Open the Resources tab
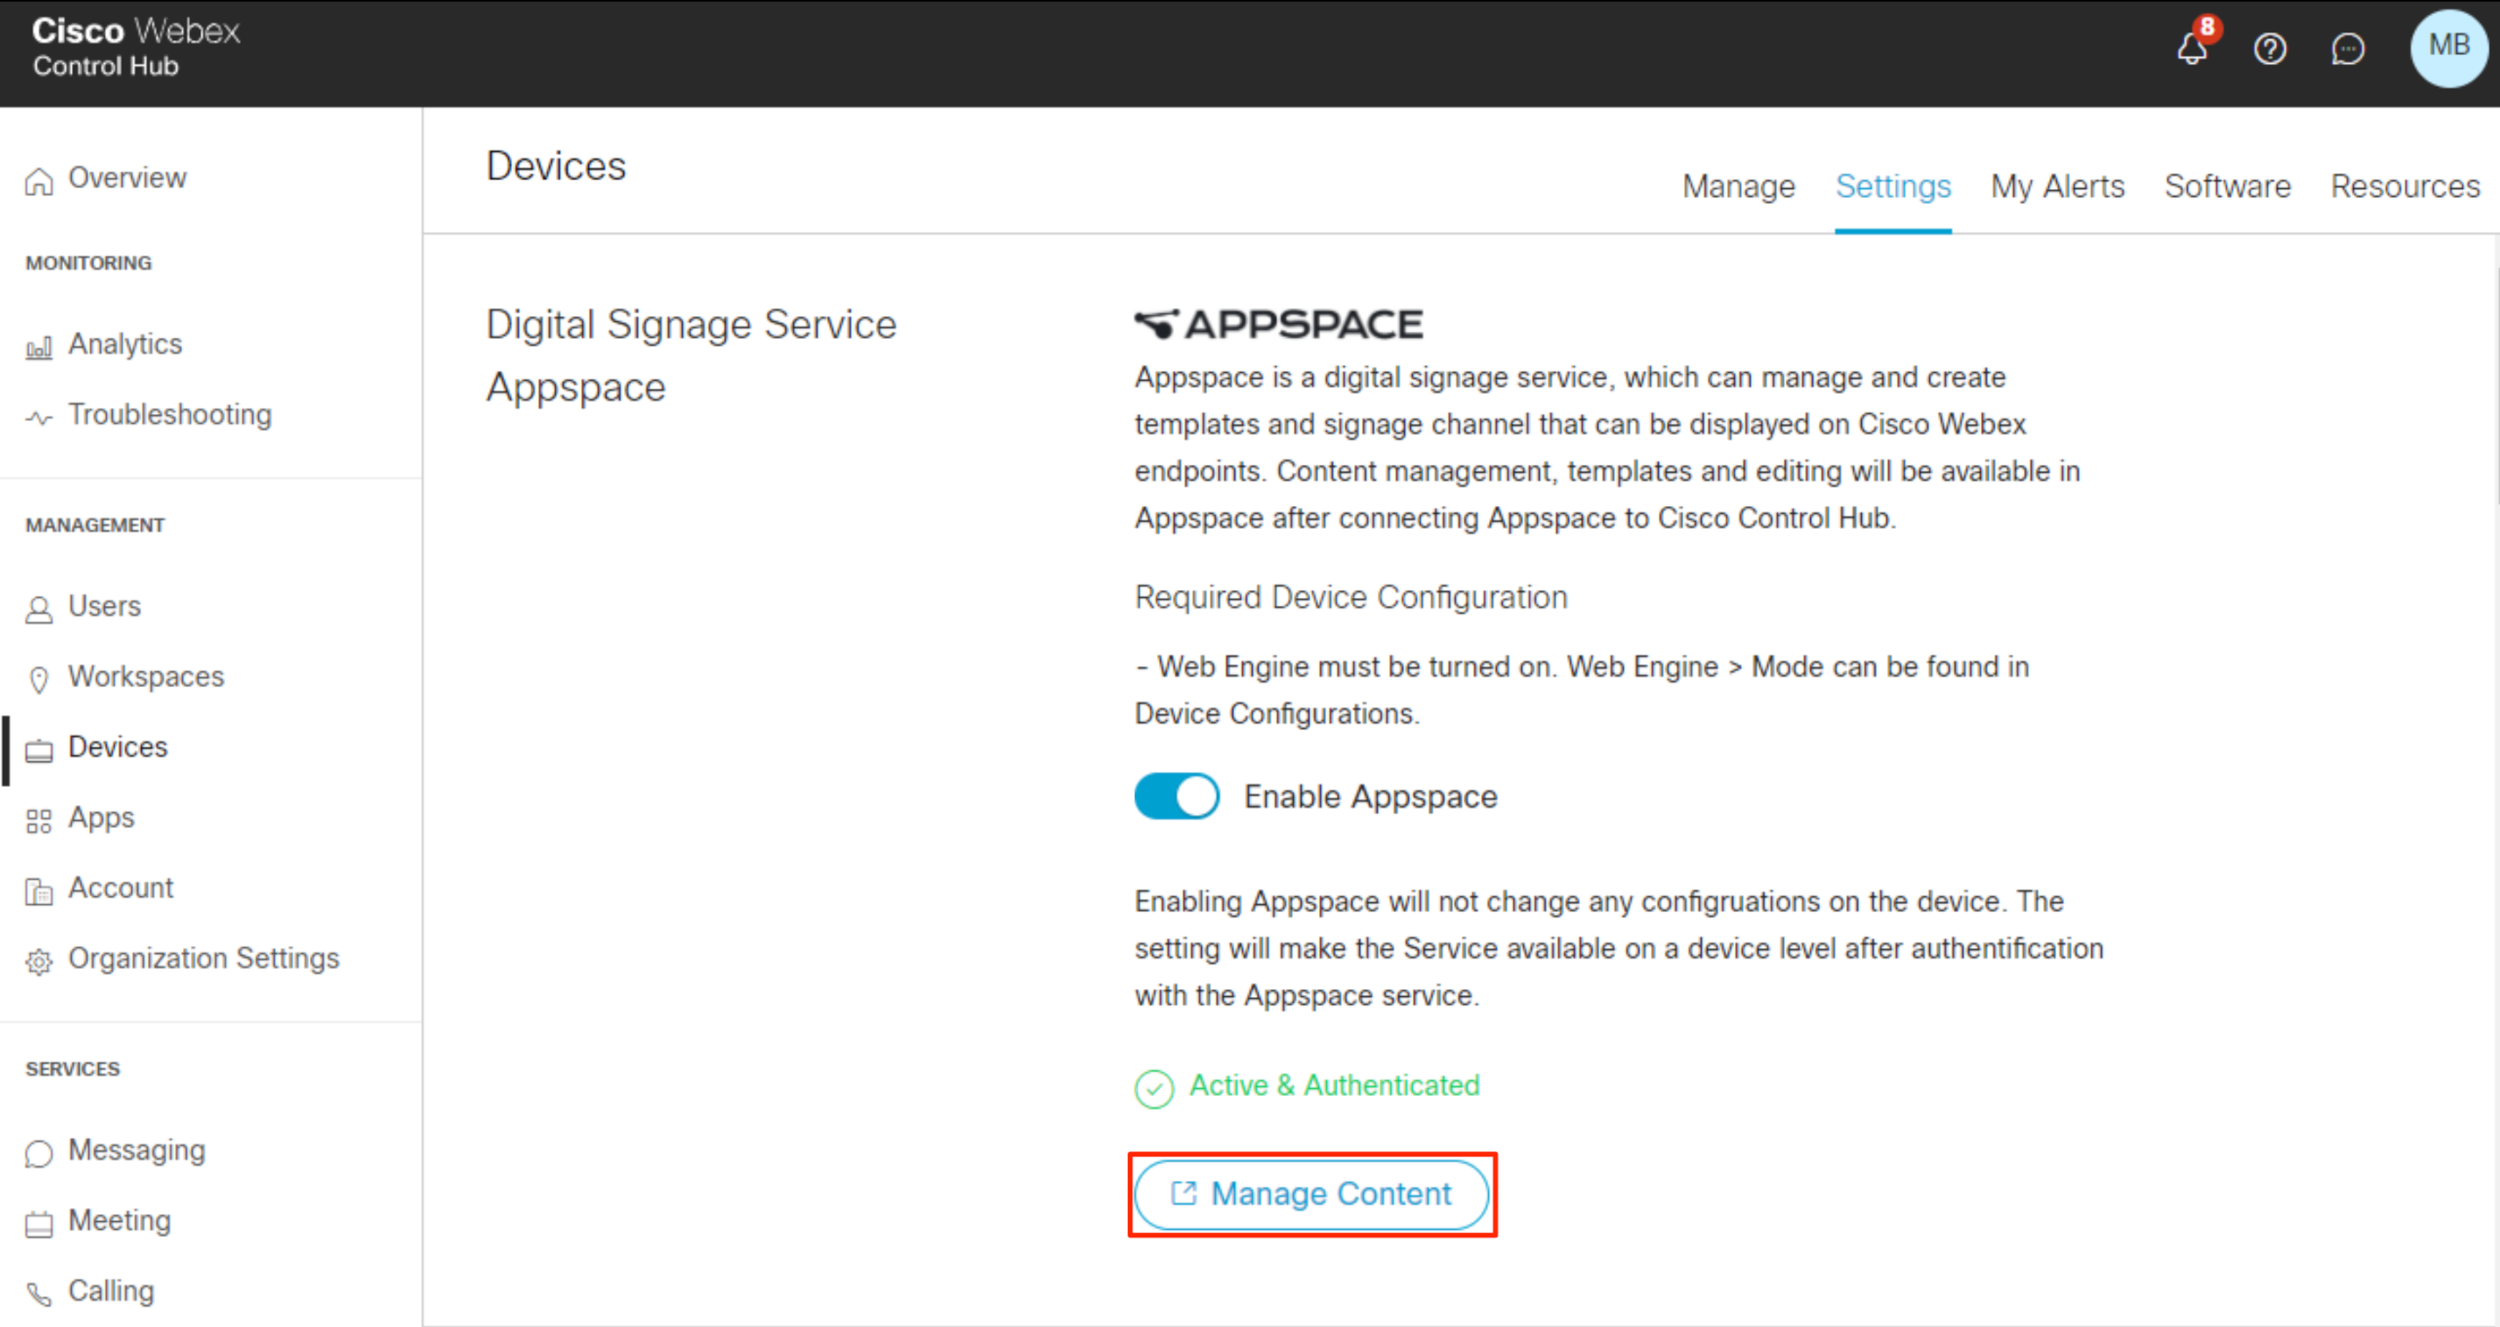The image size is (2500, 1327). [x=2405, y=186]
